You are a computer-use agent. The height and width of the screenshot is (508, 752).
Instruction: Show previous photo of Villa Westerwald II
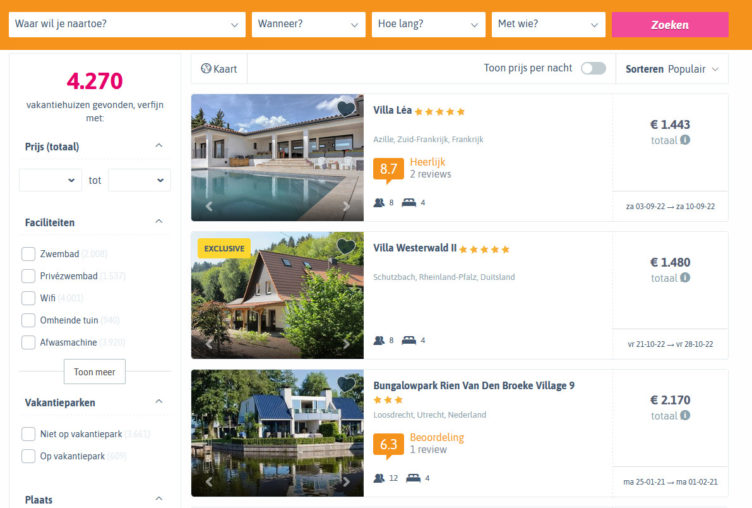(x=209, y=344)
